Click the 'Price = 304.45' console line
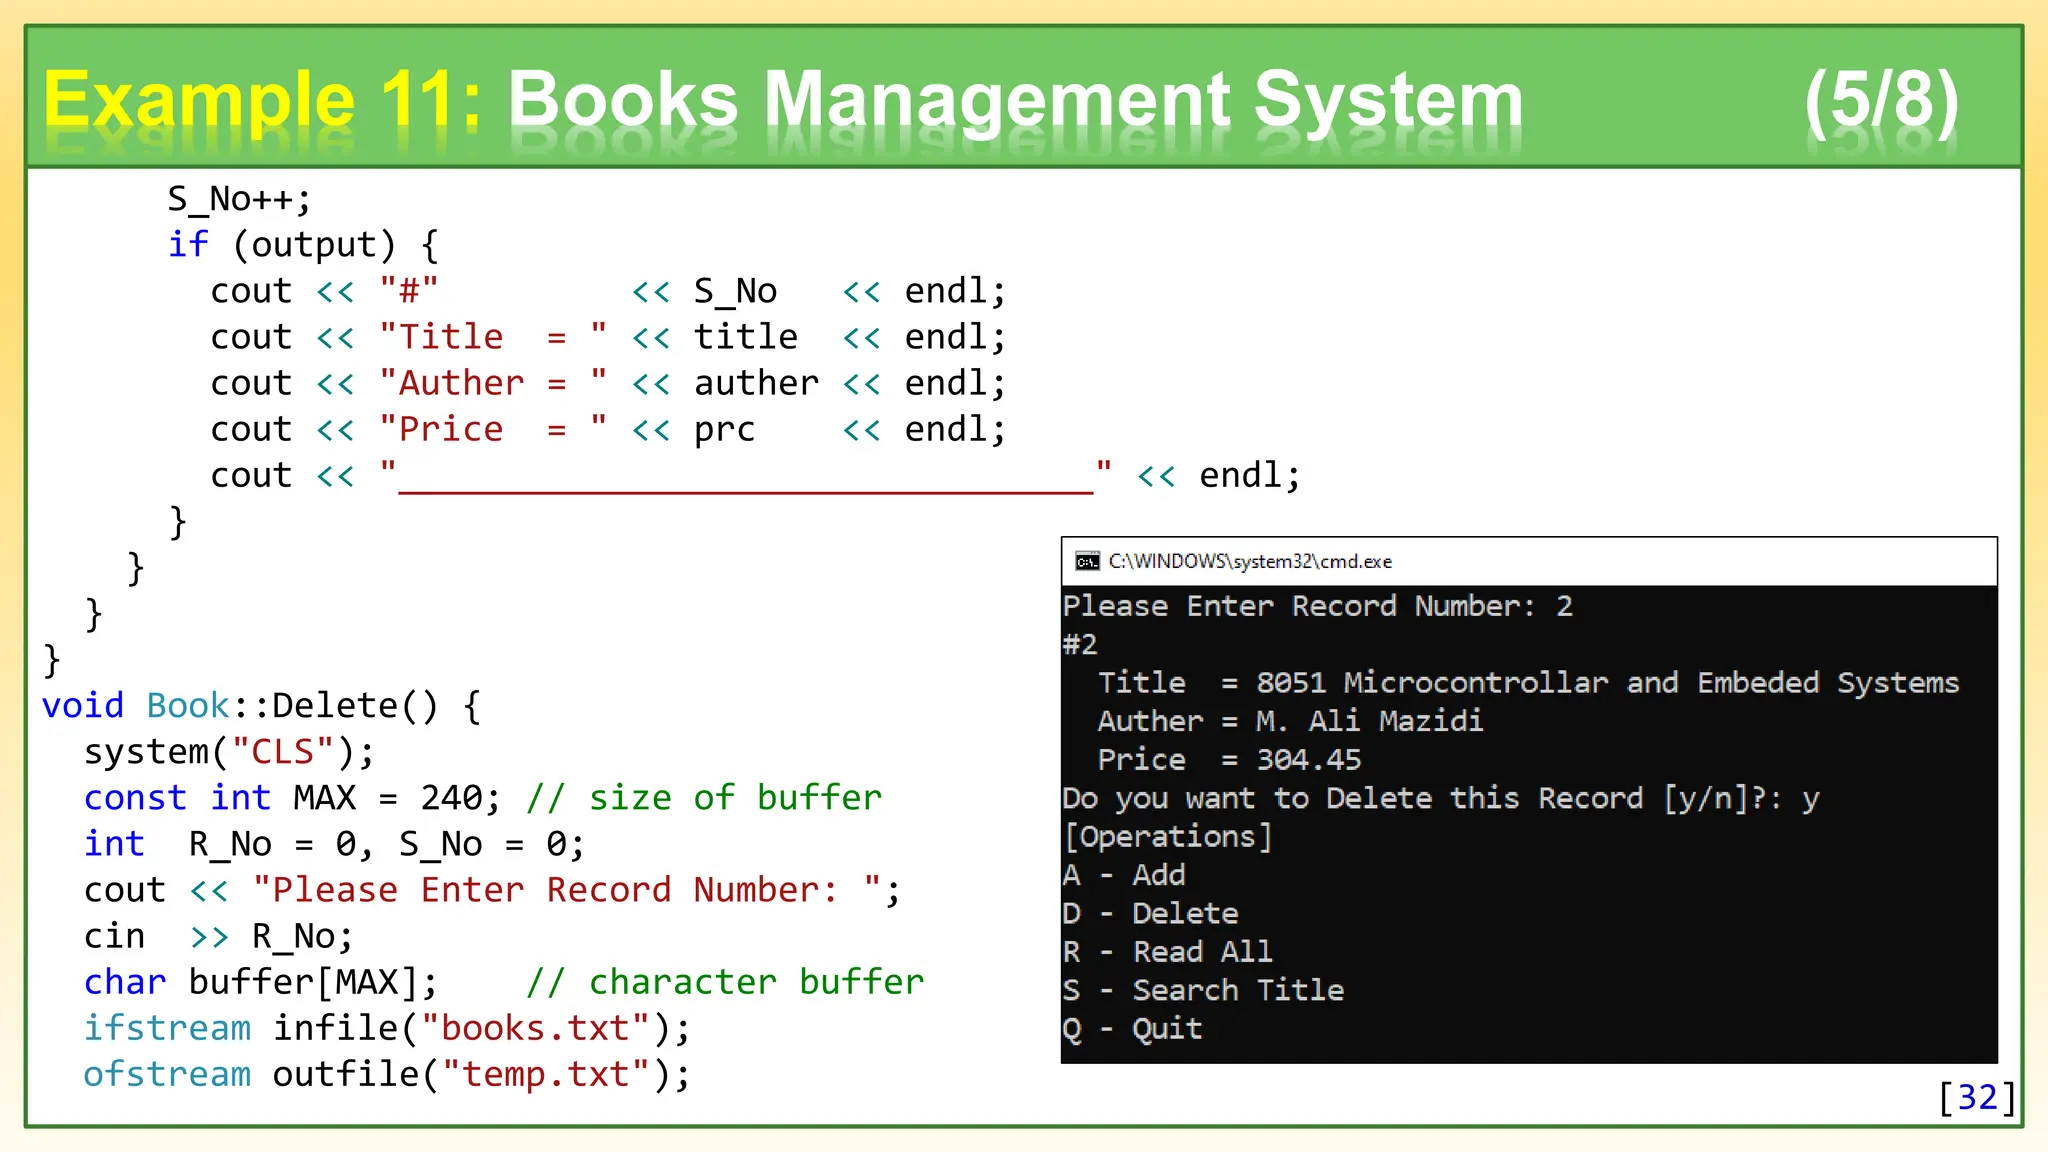This screenshot has height=1152, width=2048. pos(1229,760)
